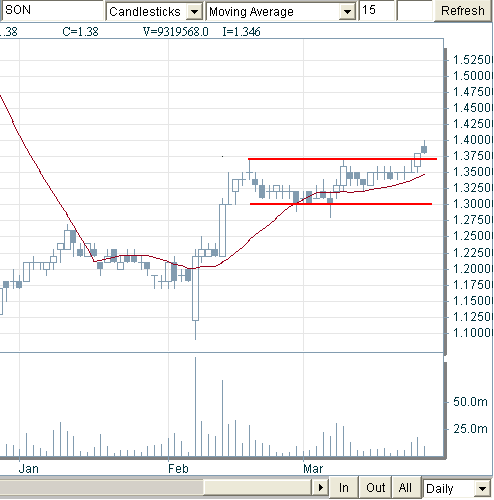
Task: Click the 1.2000 price axis label
Action: 473,268
